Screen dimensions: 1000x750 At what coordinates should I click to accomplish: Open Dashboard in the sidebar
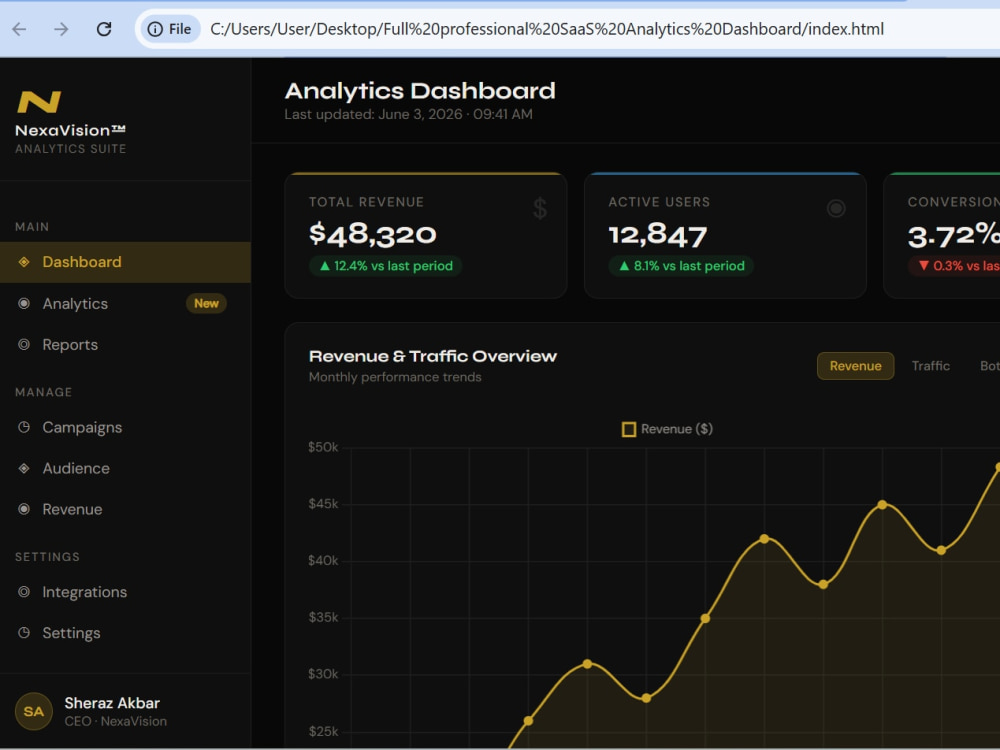coord(125,262)
